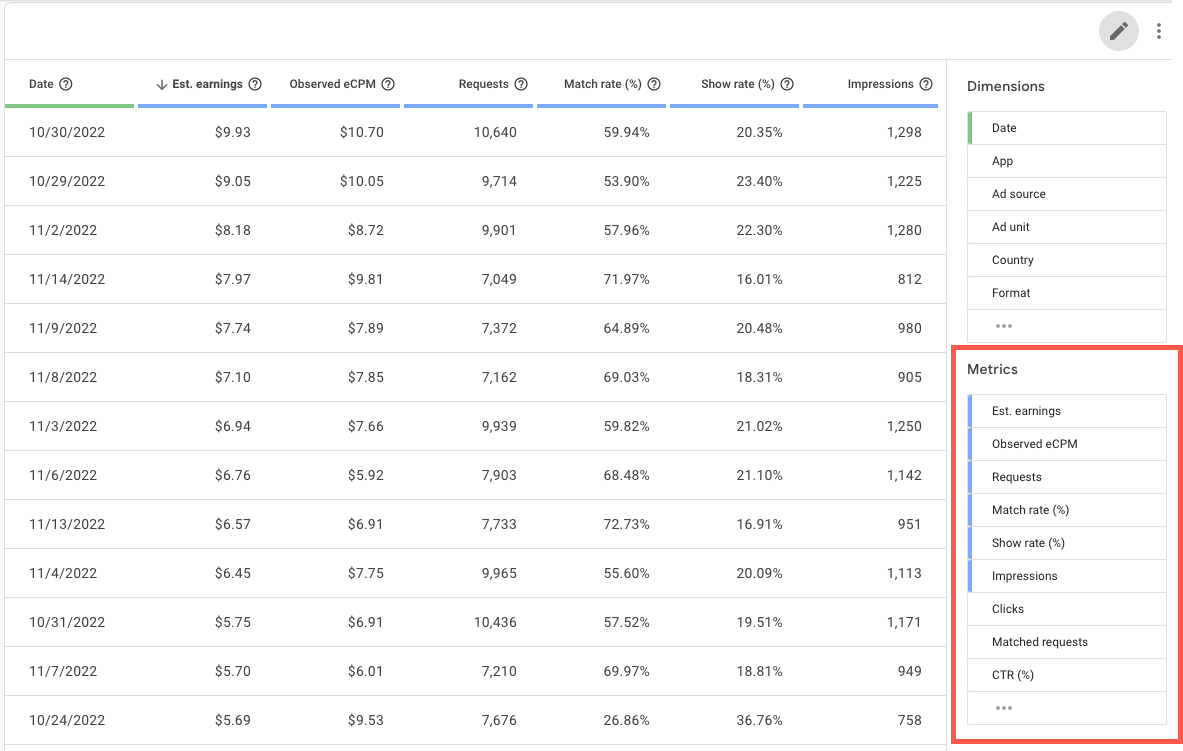Click the help icon beside Show rate (%)
The width and height of the screenshot is (1183, 751).
point(788,84)
